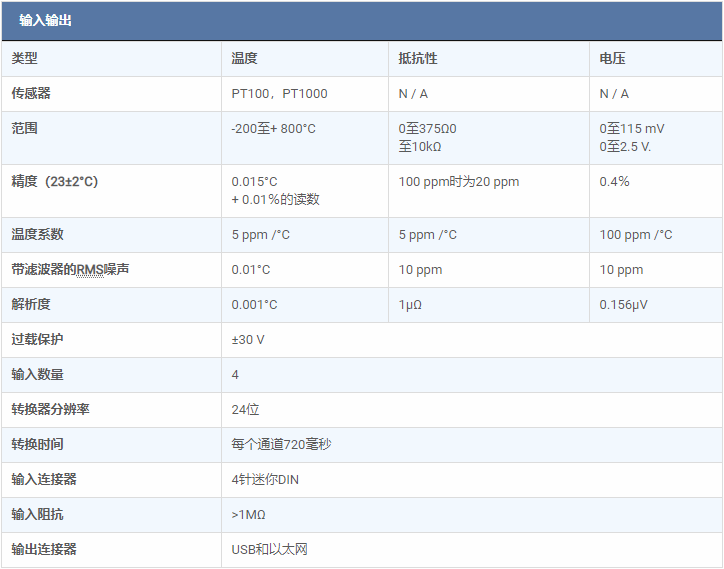Click the 0至115 mV voltage range
This screenshot has width=724, height=569.
point(631,129)
